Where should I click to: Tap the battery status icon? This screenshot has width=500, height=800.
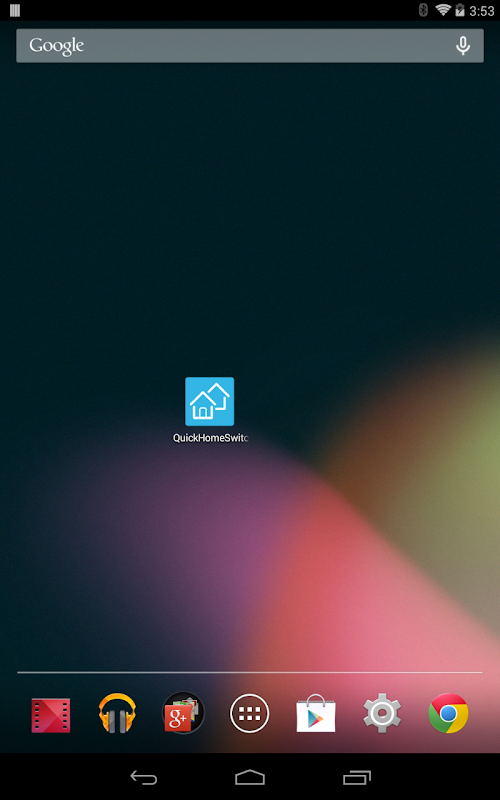(x=460, y=10)
